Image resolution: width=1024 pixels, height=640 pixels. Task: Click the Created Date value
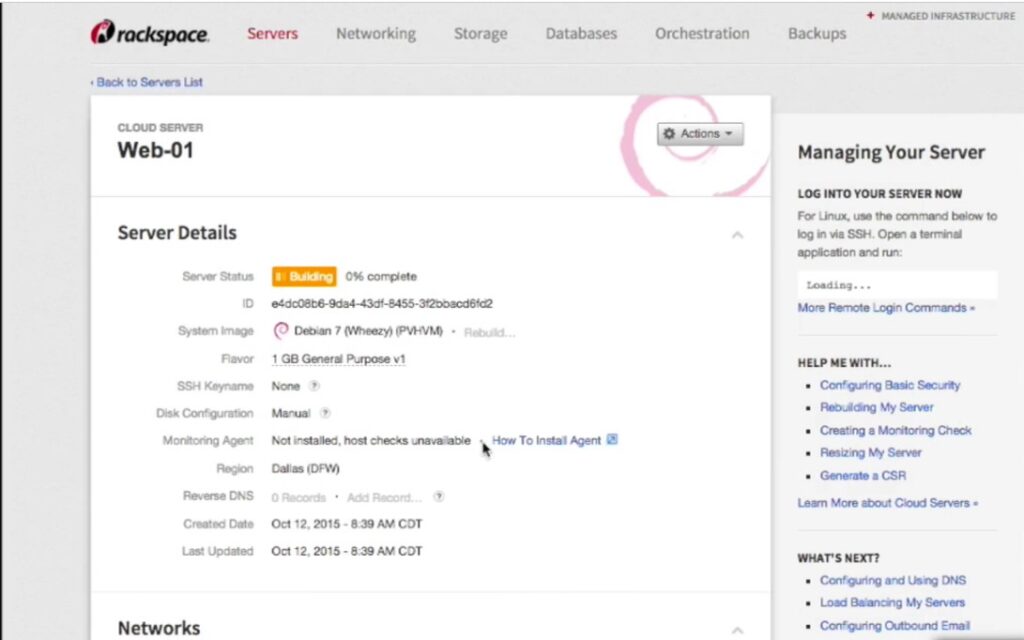(x=347, y=524)
